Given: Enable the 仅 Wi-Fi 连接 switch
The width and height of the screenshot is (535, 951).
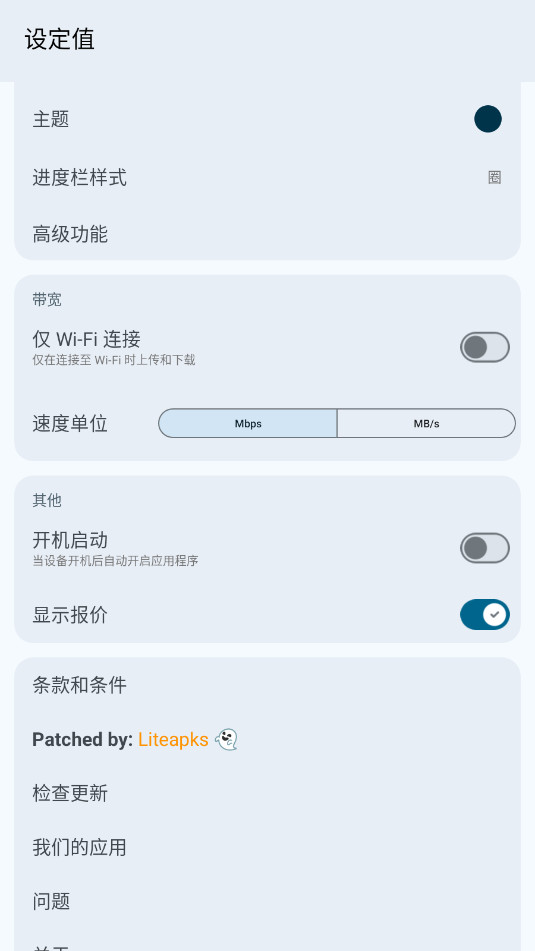Looking at the screenshot, I should coord(485,348).
